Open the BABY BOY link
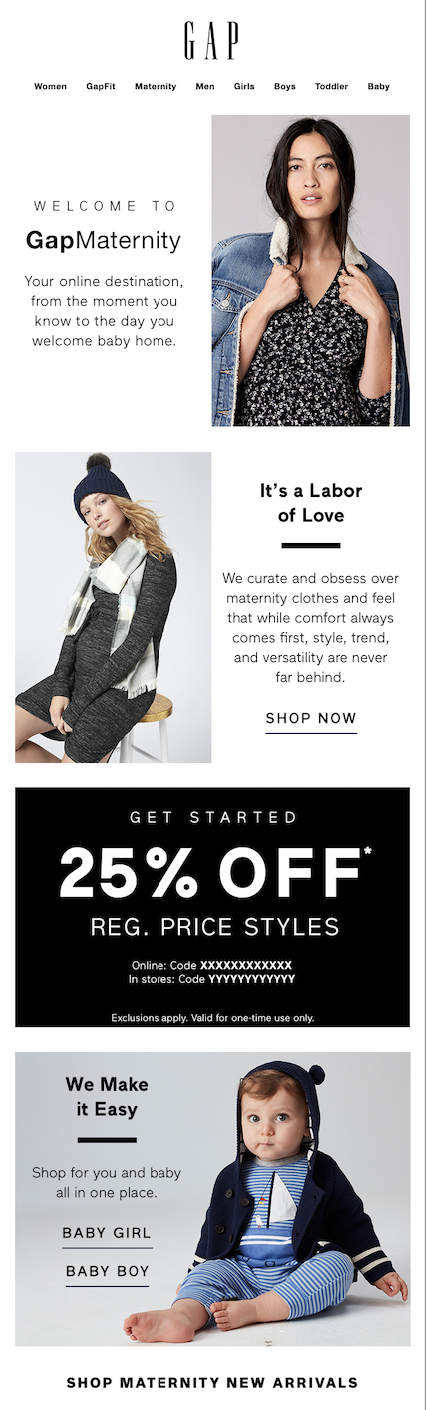This screenshot has height=1410, width=426. coord(107,1272)
